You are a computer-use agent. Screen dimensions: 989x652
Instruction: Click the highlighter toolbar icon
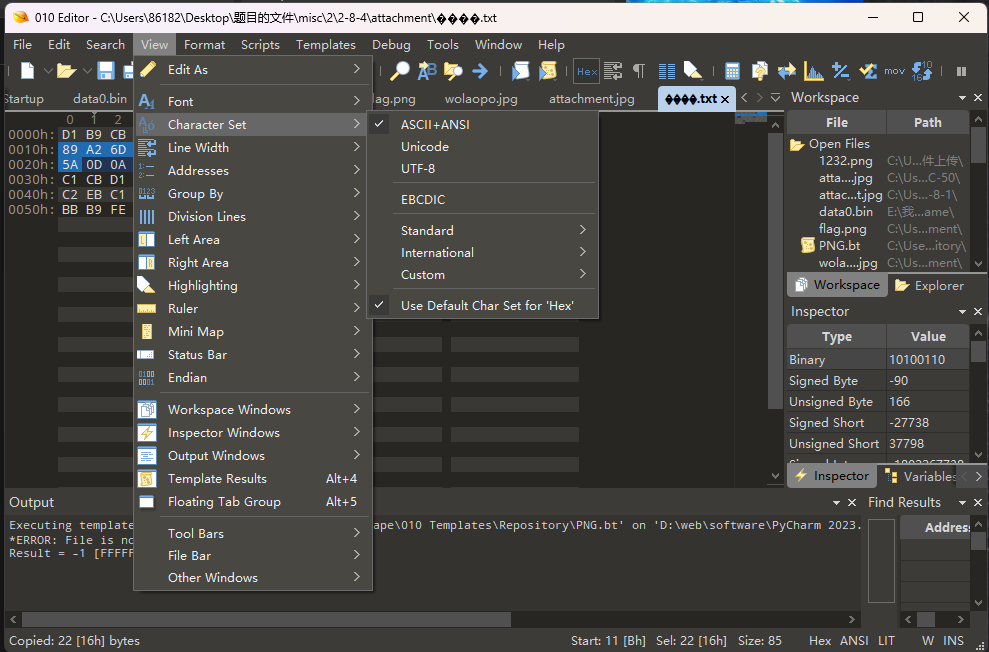693,71
